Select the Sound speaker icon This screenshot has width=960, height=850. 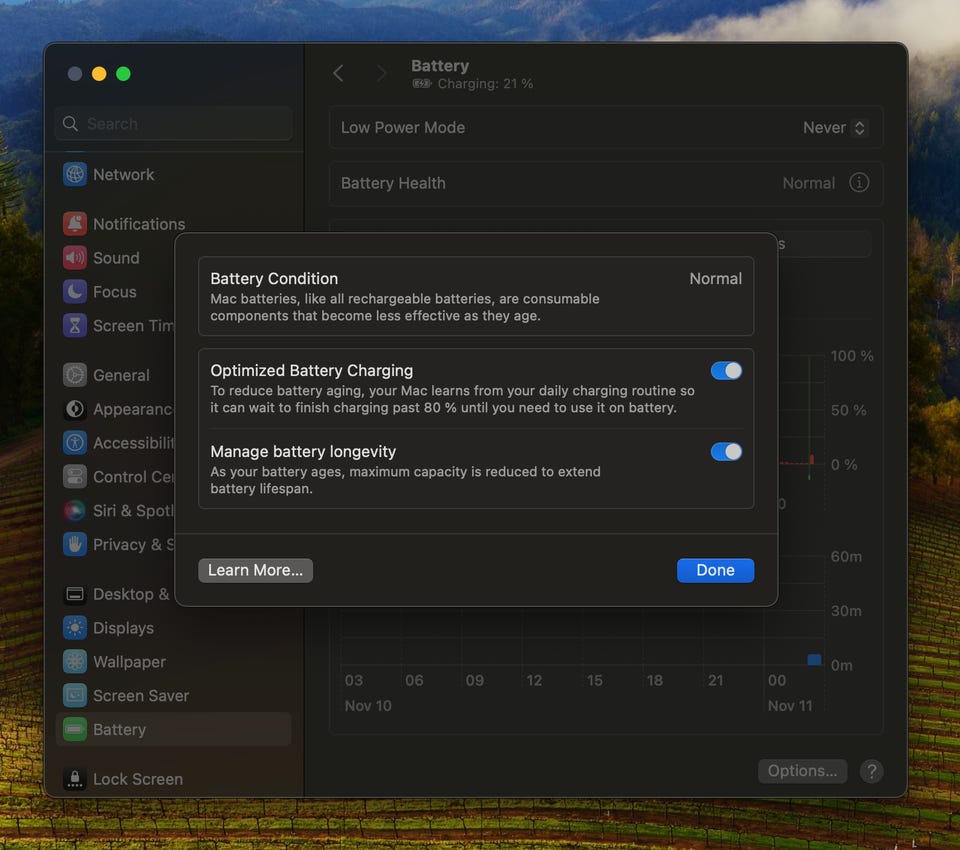coord(75,258)
